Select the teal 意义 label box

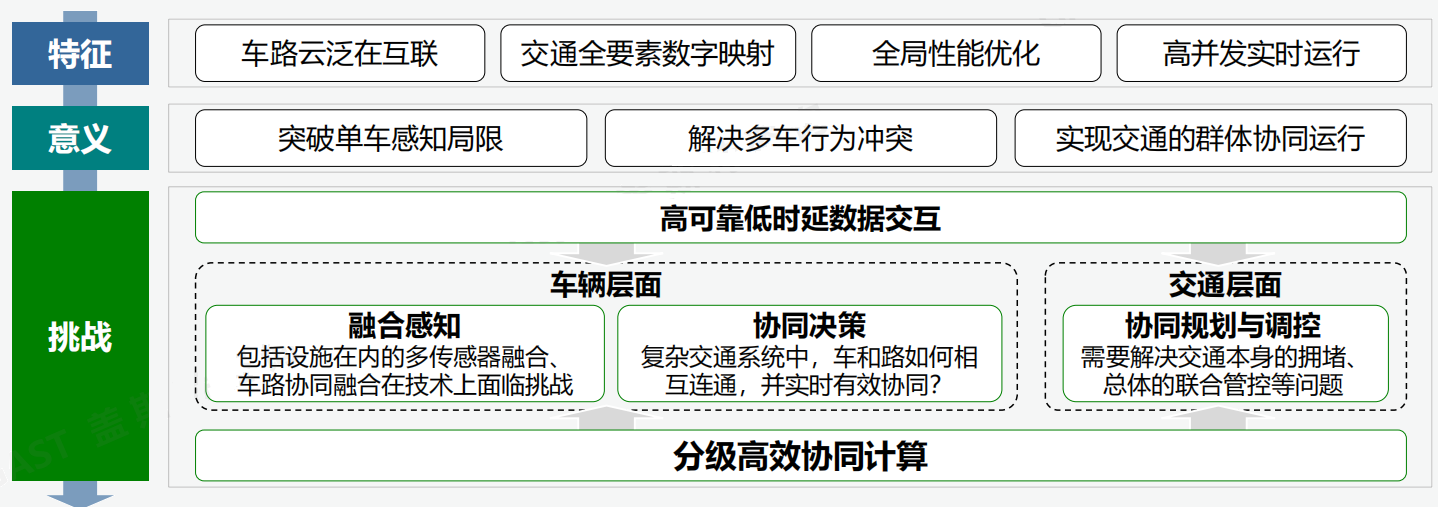click(80, 138)
